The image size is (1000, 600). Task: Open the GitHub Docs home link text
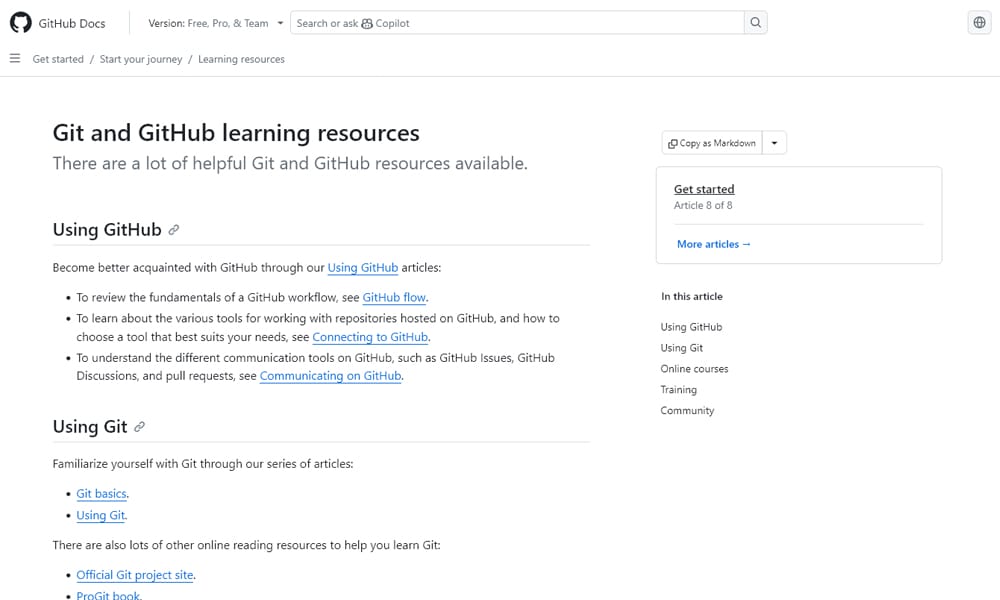coord(71,24)
